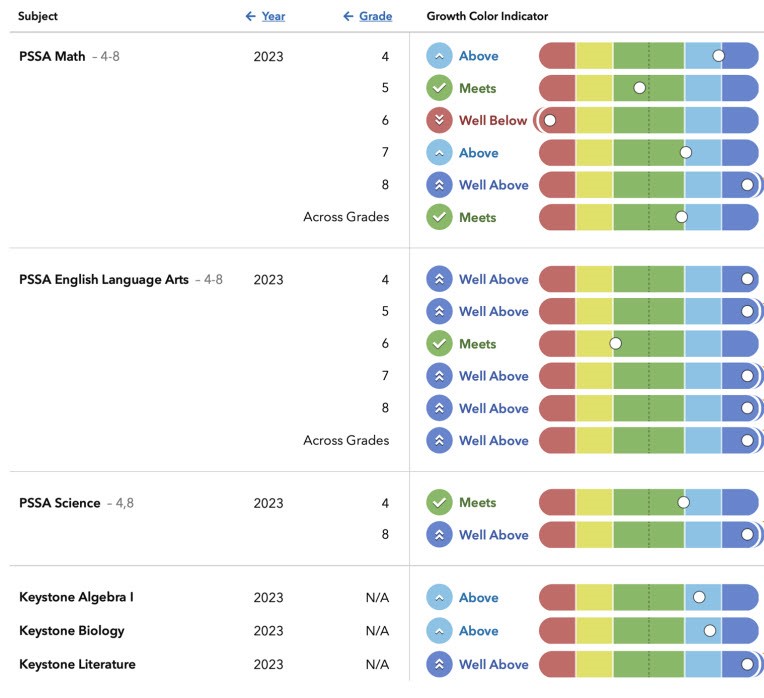Select the Keystone Literature subject label
Viewport: 764px width, 698px height.
[77, 664]
